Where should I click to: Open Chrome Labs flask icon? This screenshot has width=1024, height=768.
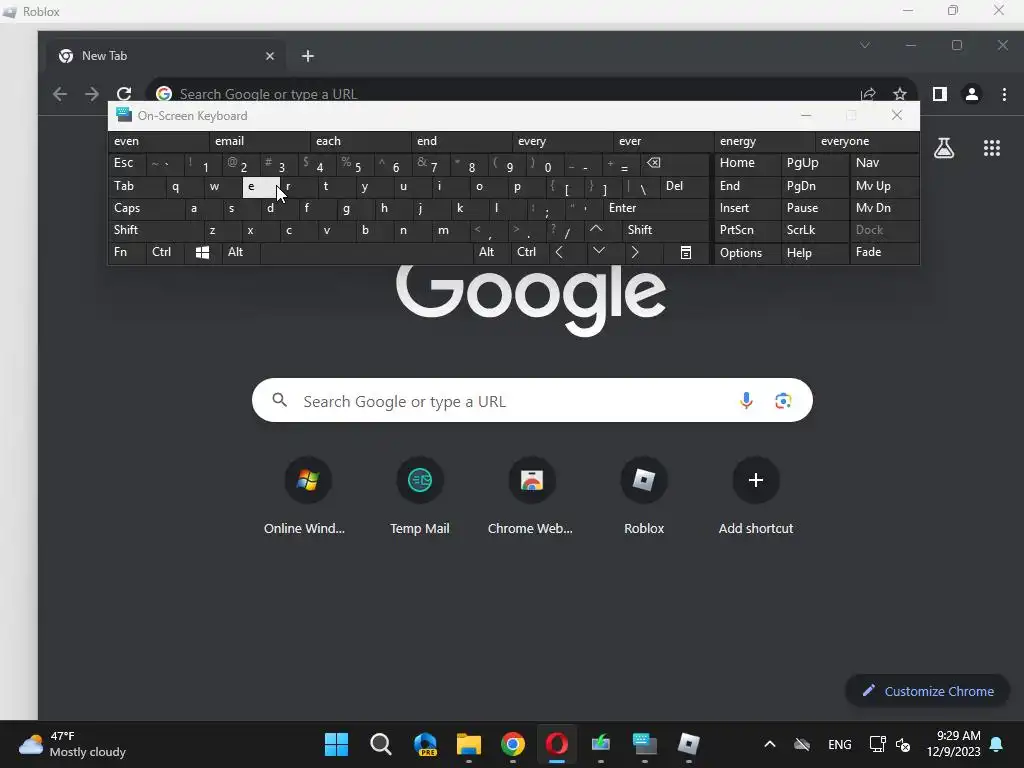click(x=944, y=148)
